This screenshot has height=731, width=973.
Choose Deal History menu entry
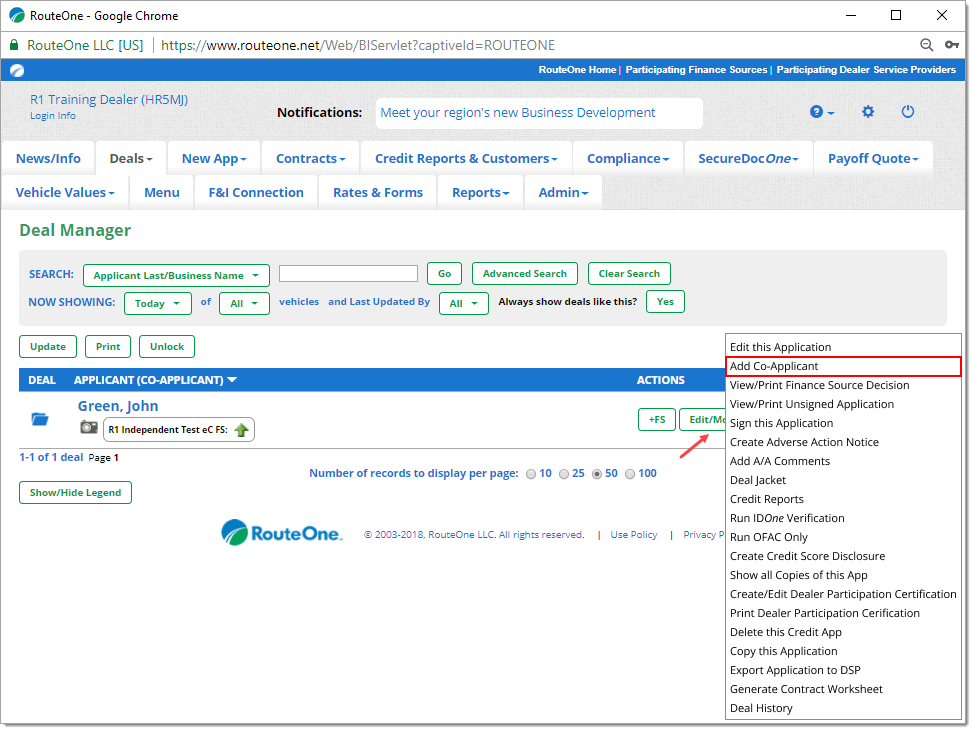(x=843, y=709)
